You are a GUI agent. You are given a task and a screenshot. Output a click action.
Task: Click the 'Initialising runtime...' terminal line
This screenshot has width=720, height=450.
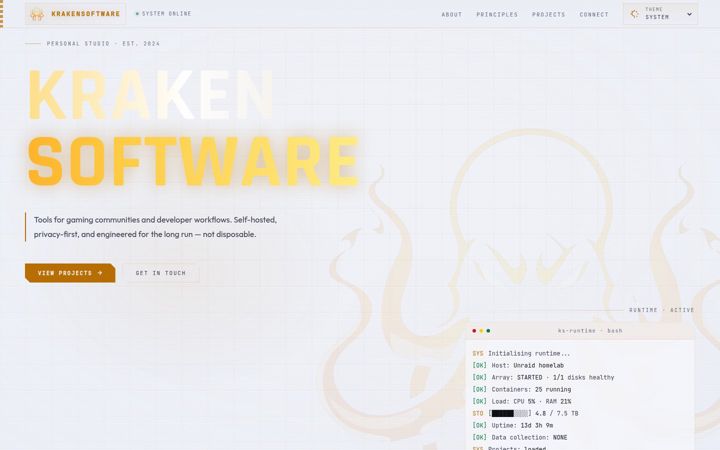[521, 354]
